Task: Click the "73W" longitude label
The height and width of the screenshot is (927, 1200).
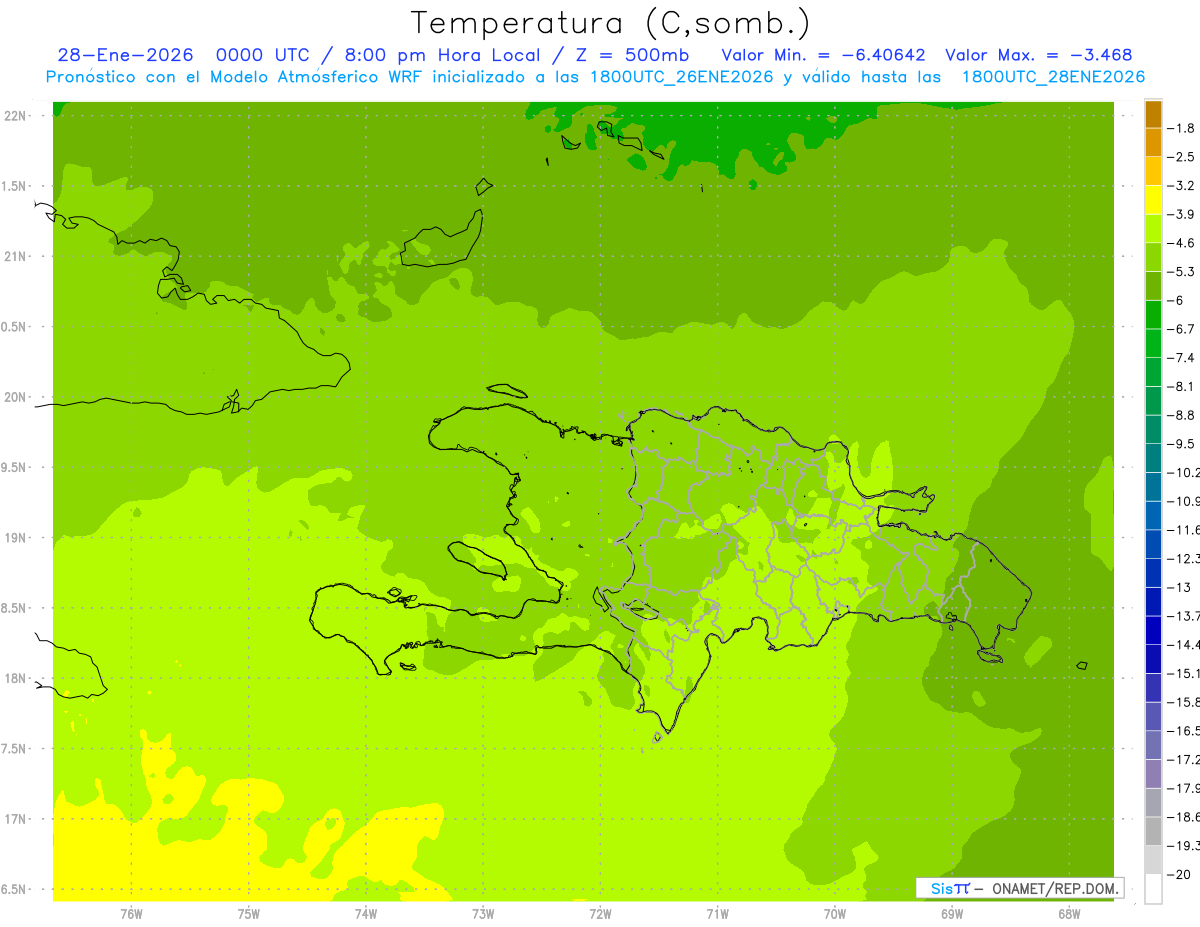Action: click(483, 914)
